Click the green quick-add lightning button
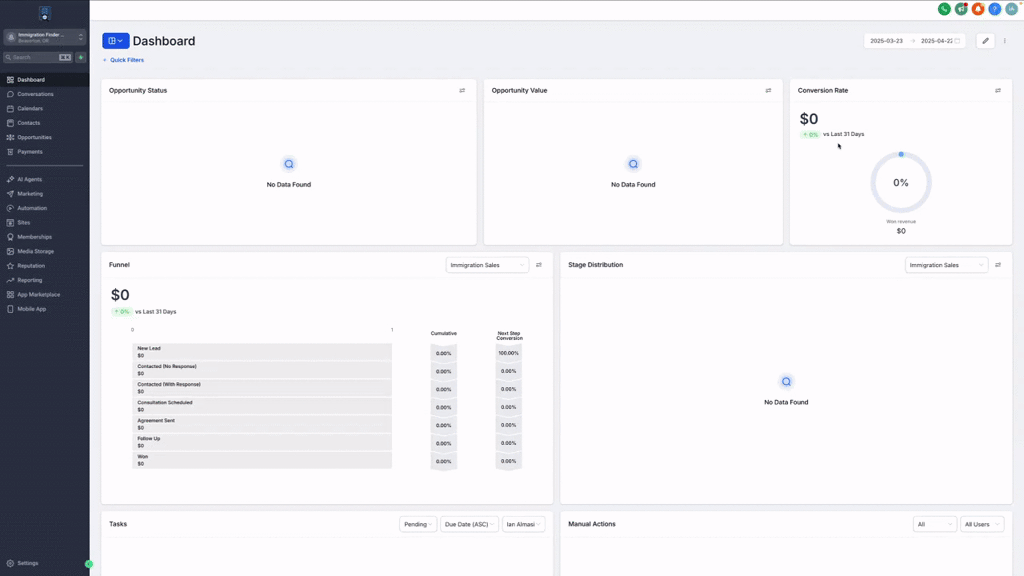This screenshot has width=1024, height=576. 81,58
